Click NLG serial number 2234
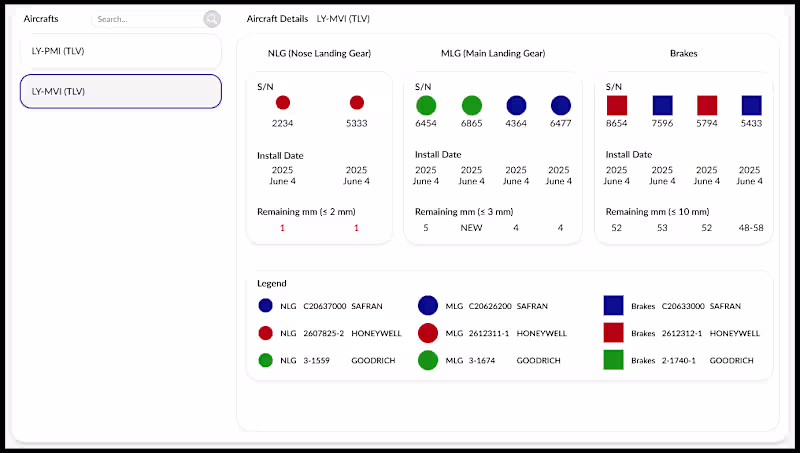Viewport: 800px width, 453px height. click(283, 123)
